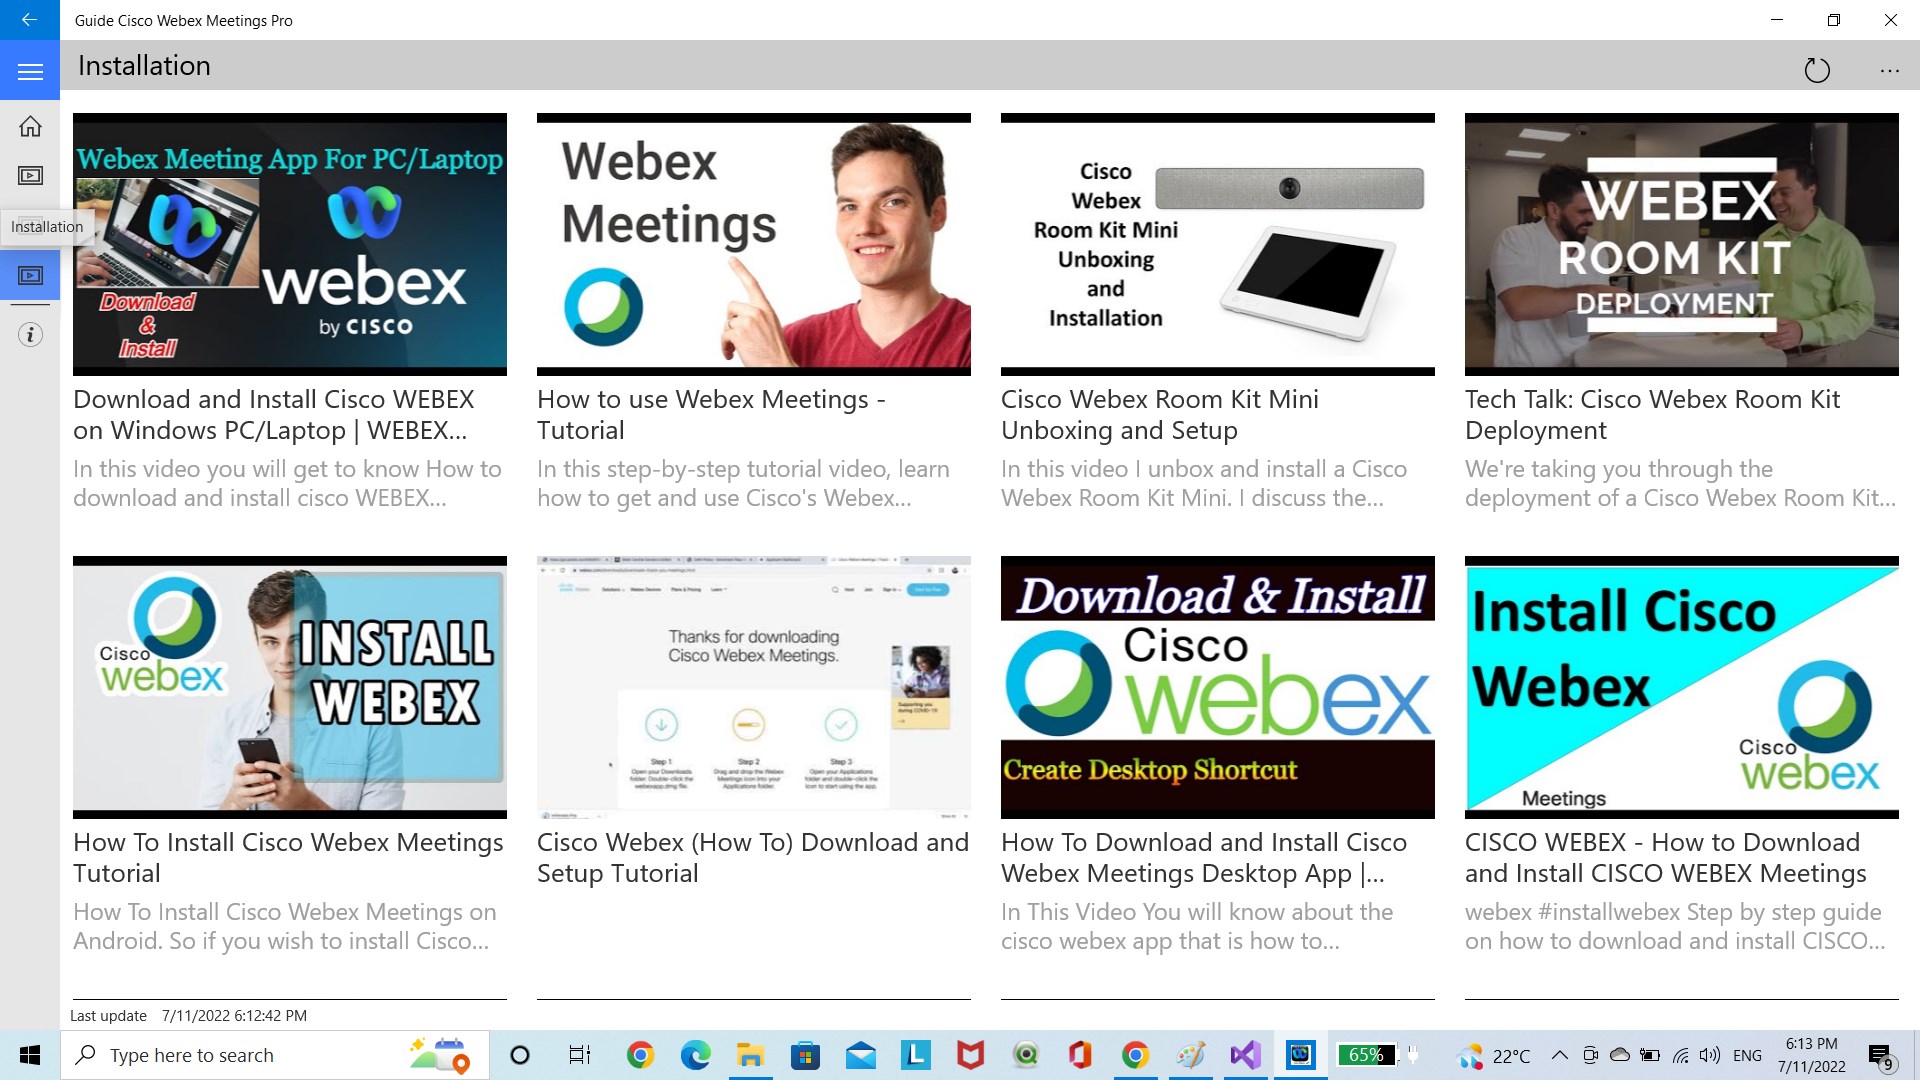Open the Install Cisco Webex Meetings thumbnail

[x=1681, y=687]
